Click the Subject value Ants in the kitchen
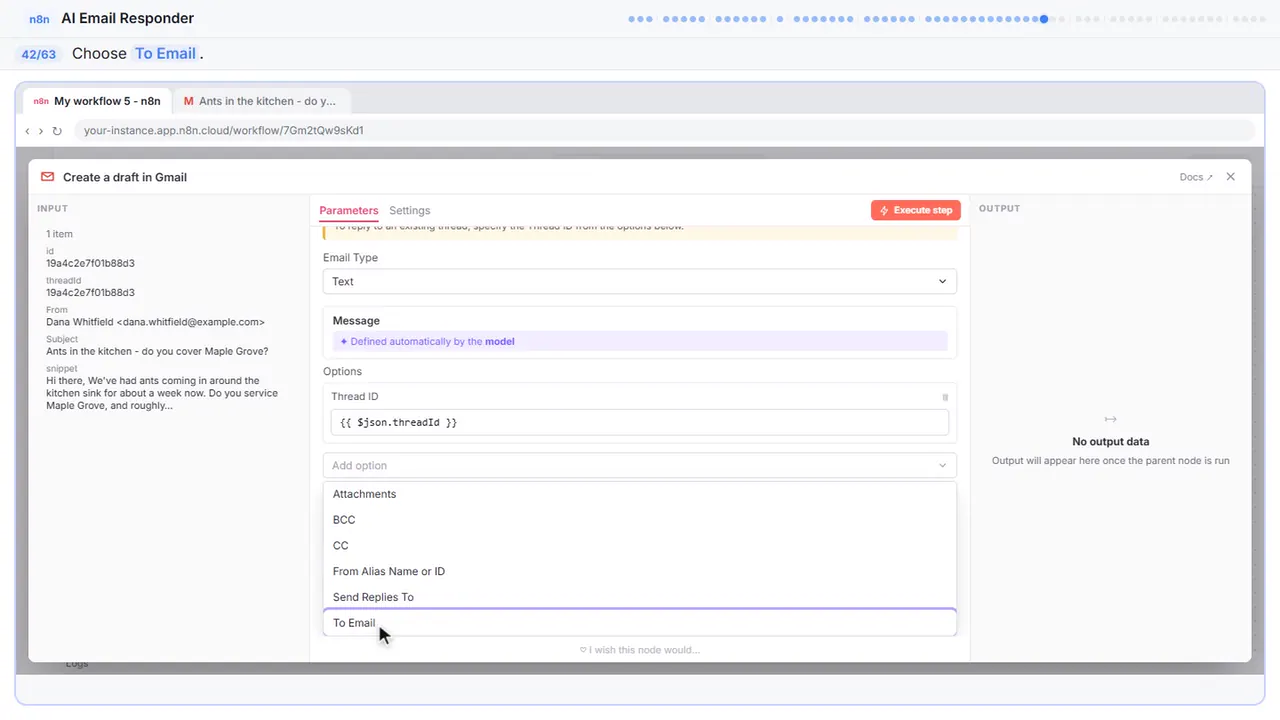1280x720 pixels. point(157,352)
